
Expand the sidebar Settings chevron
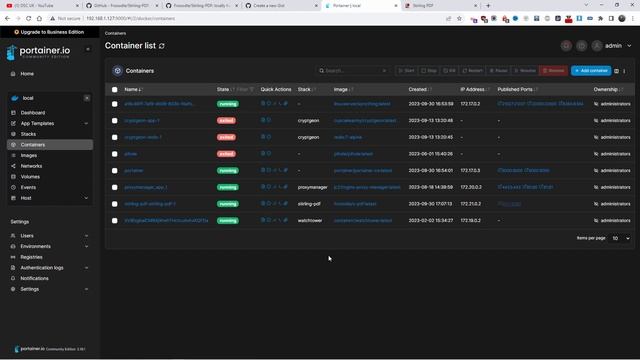coord(86,289)
